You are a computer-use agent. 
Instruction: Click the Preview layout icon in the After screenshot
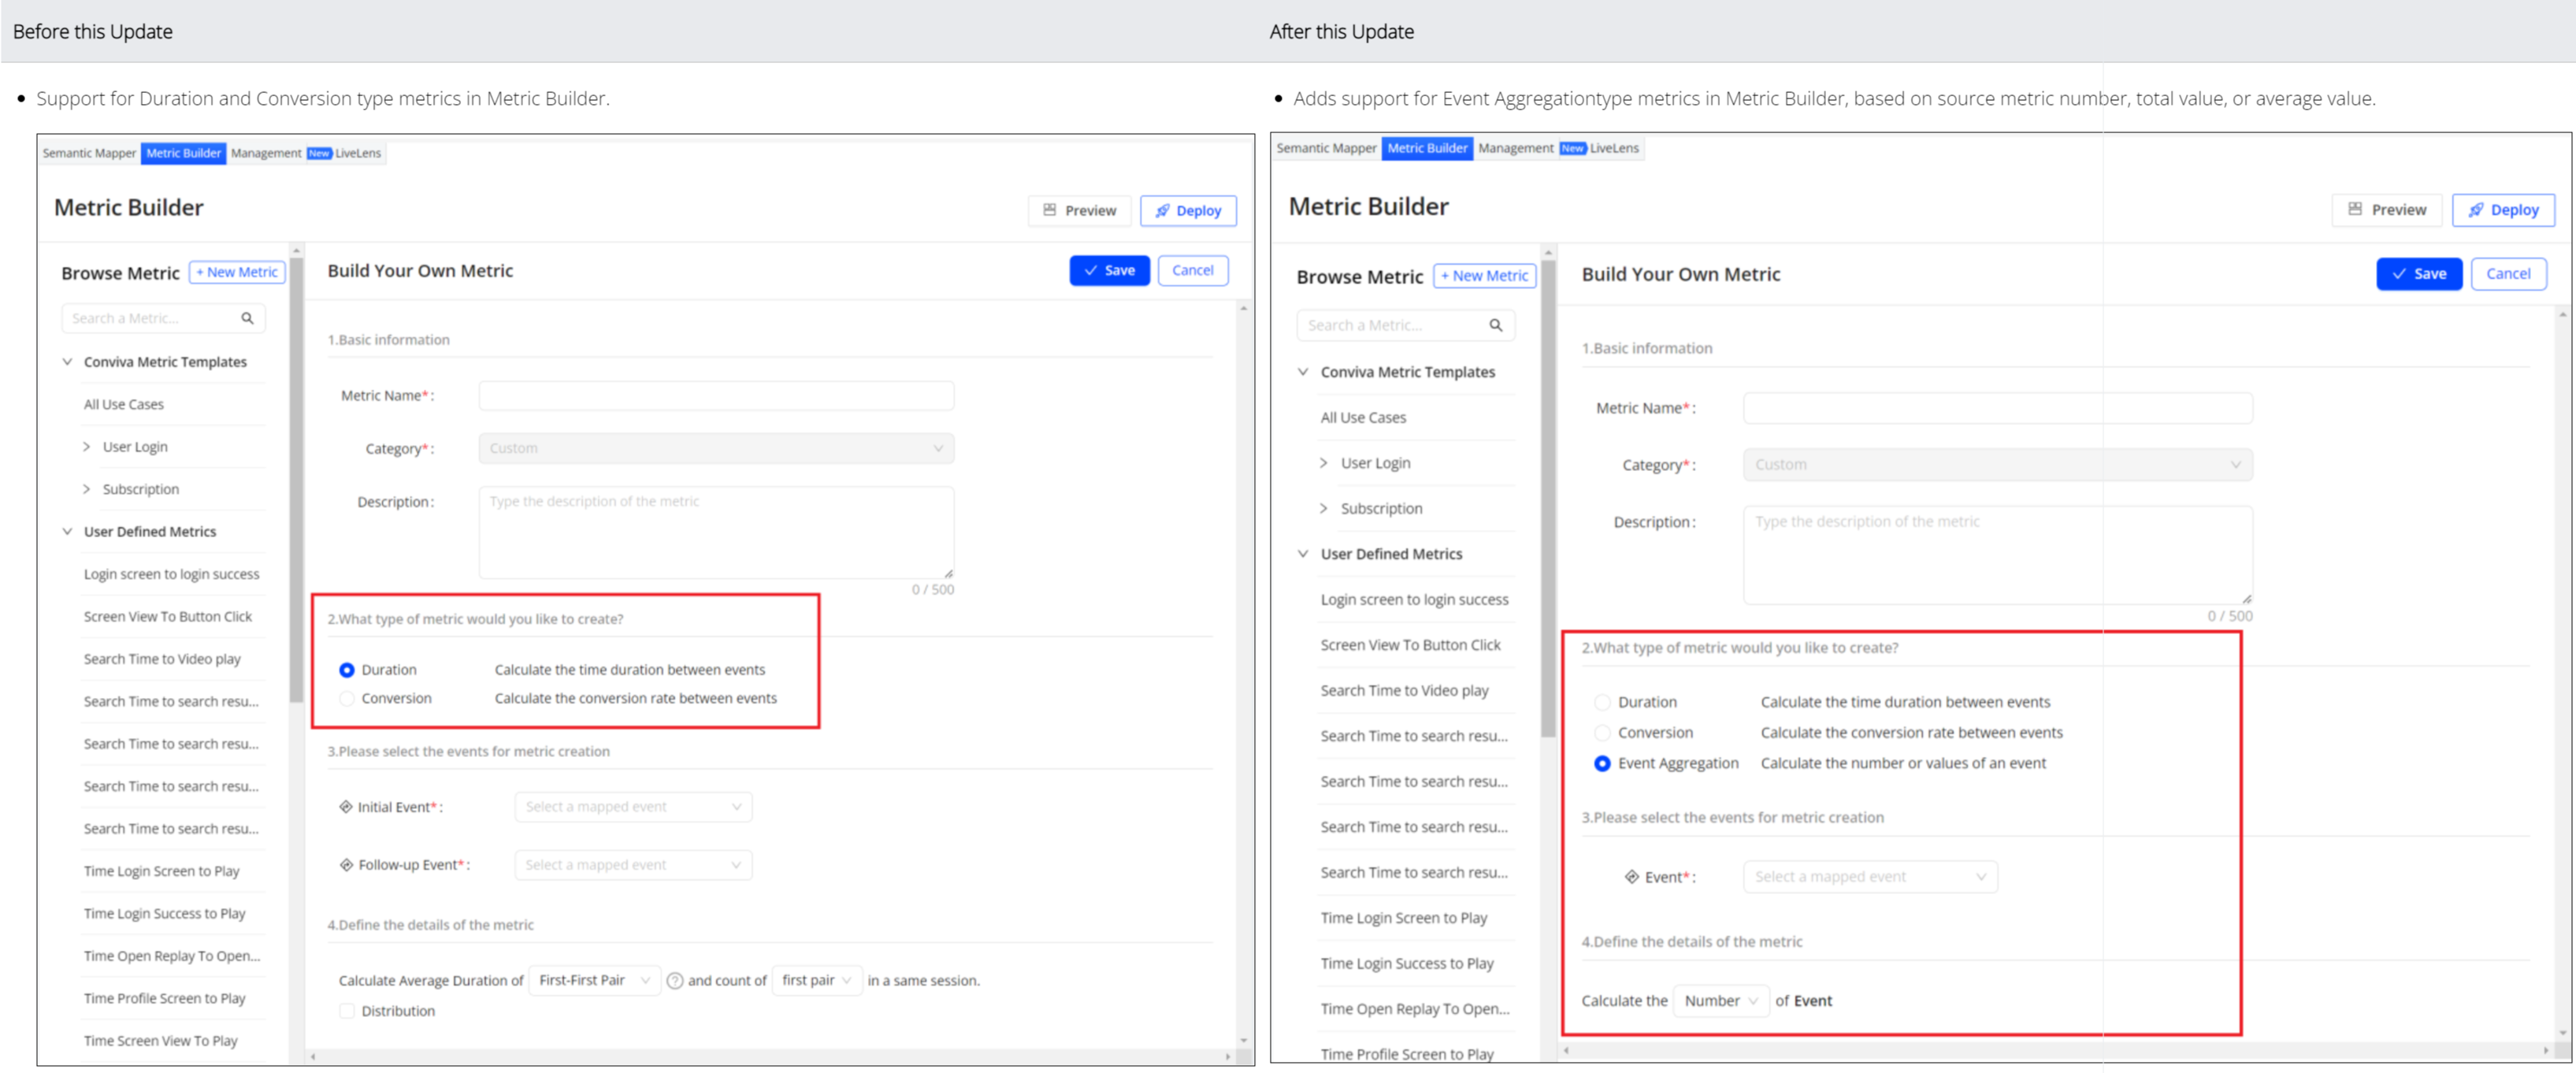tap(2355, 209)
